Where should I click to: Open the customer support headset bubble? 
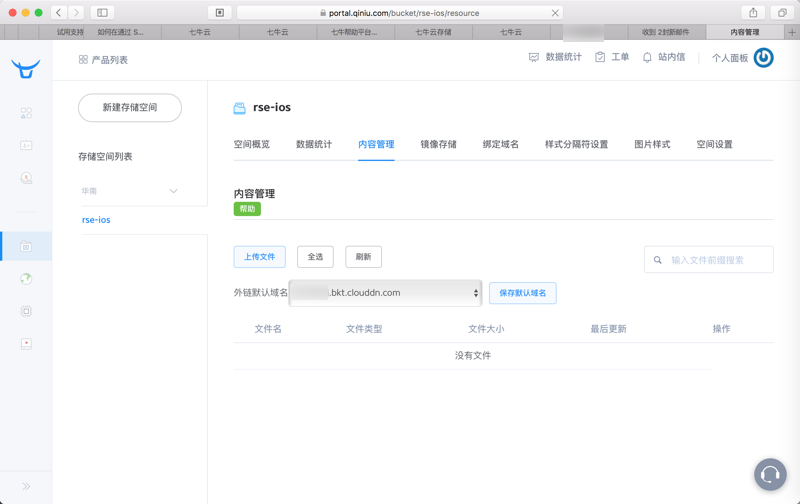click(770, 474)
